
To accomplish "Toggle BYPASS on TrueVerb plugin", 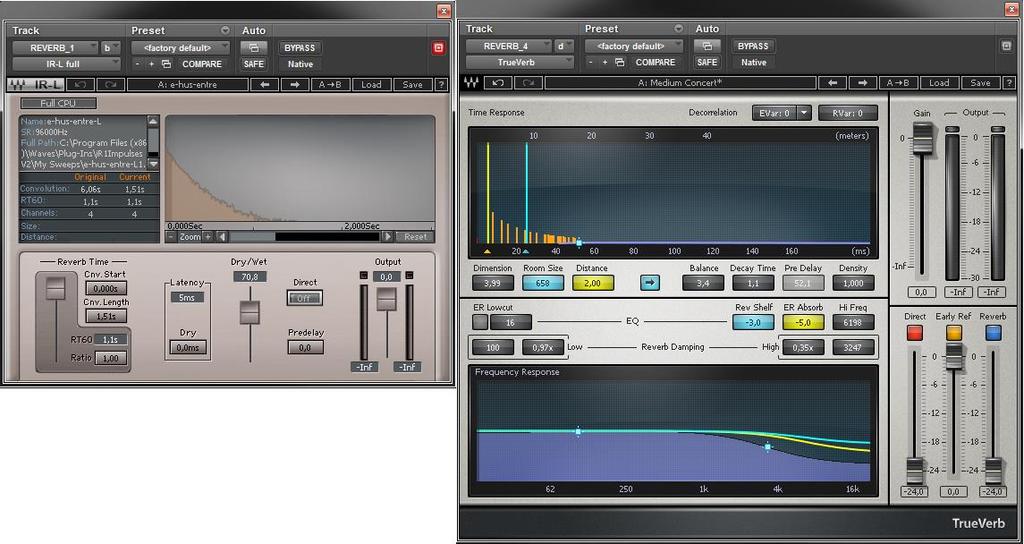I will click(753, 46).
